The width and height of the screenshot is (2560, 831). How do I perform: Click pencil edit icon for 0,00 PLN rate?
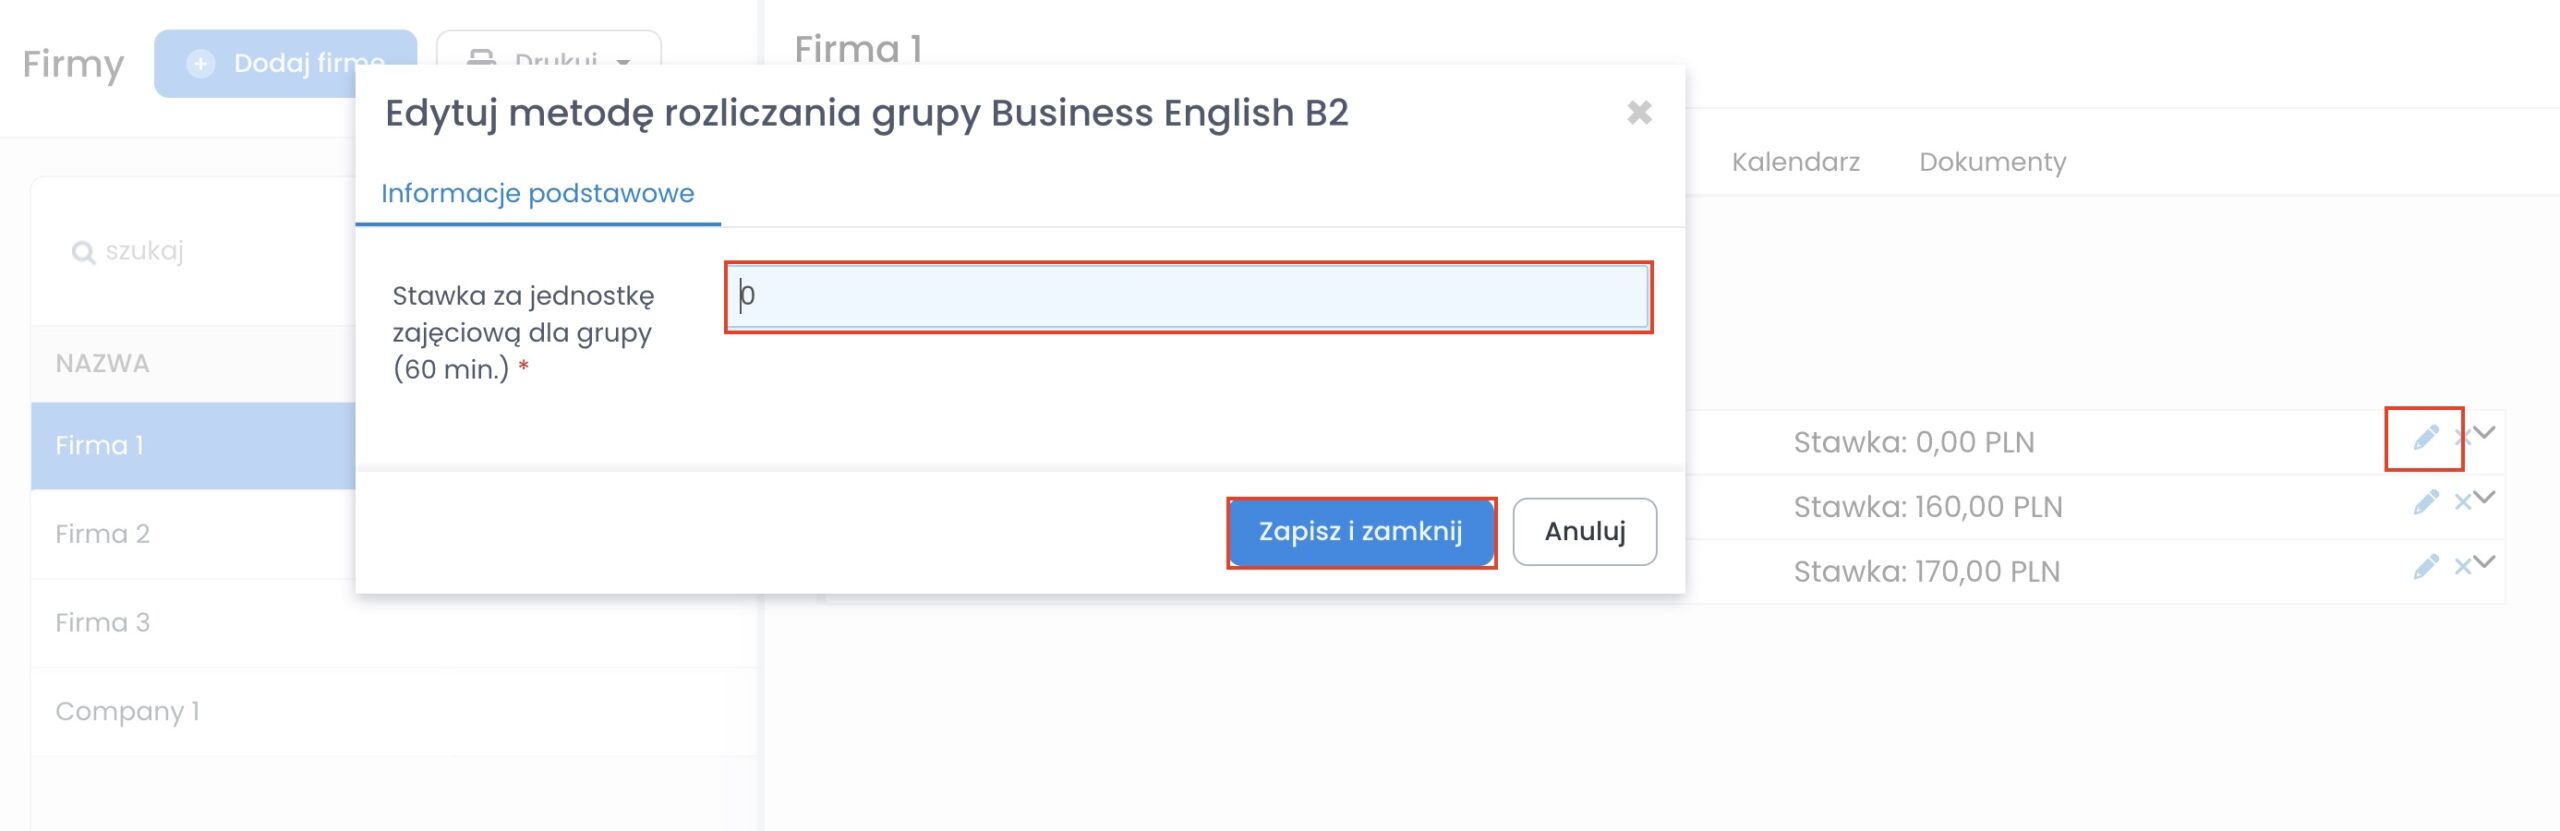[2425, 438]
